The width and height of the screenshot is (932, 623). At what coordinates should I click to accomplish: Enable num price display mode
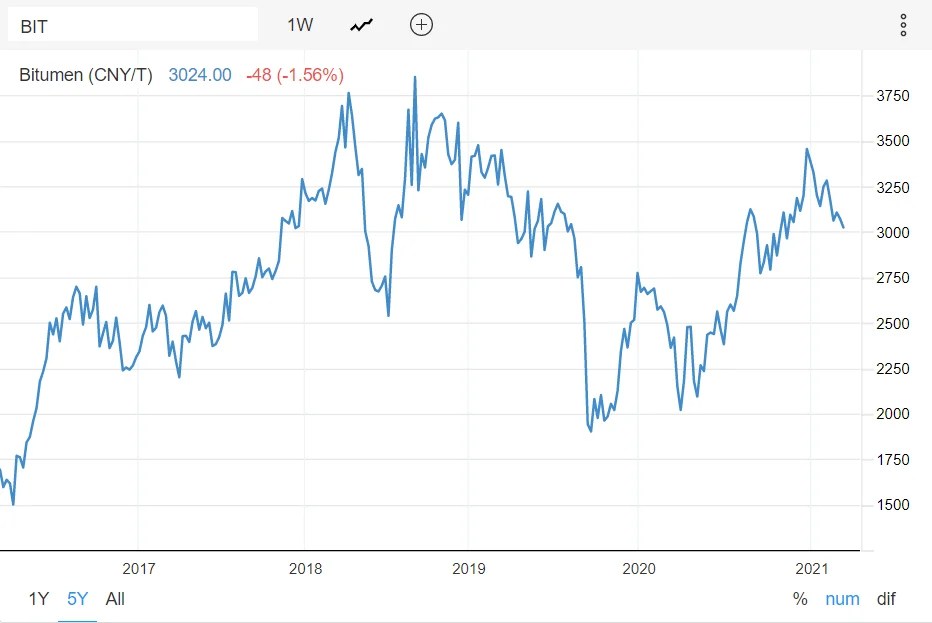tap(842, 598)
